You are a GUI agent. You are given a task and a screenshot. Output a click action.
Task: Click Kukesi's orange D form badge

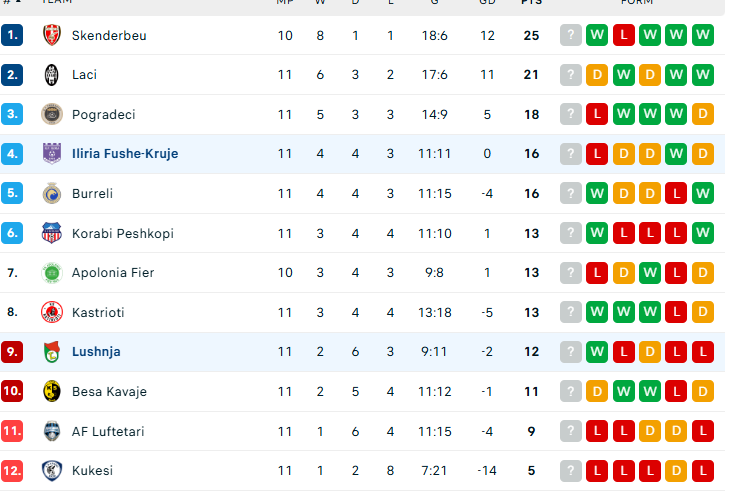[676, 470]
